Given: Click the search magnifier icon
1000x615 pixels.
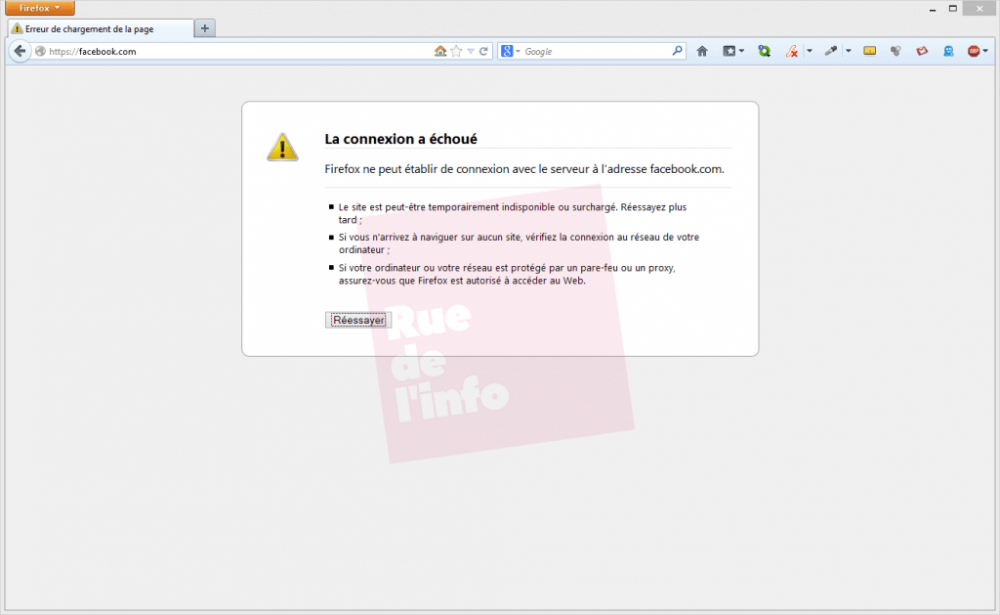Looking at the screenshot, I should (677, 51).
